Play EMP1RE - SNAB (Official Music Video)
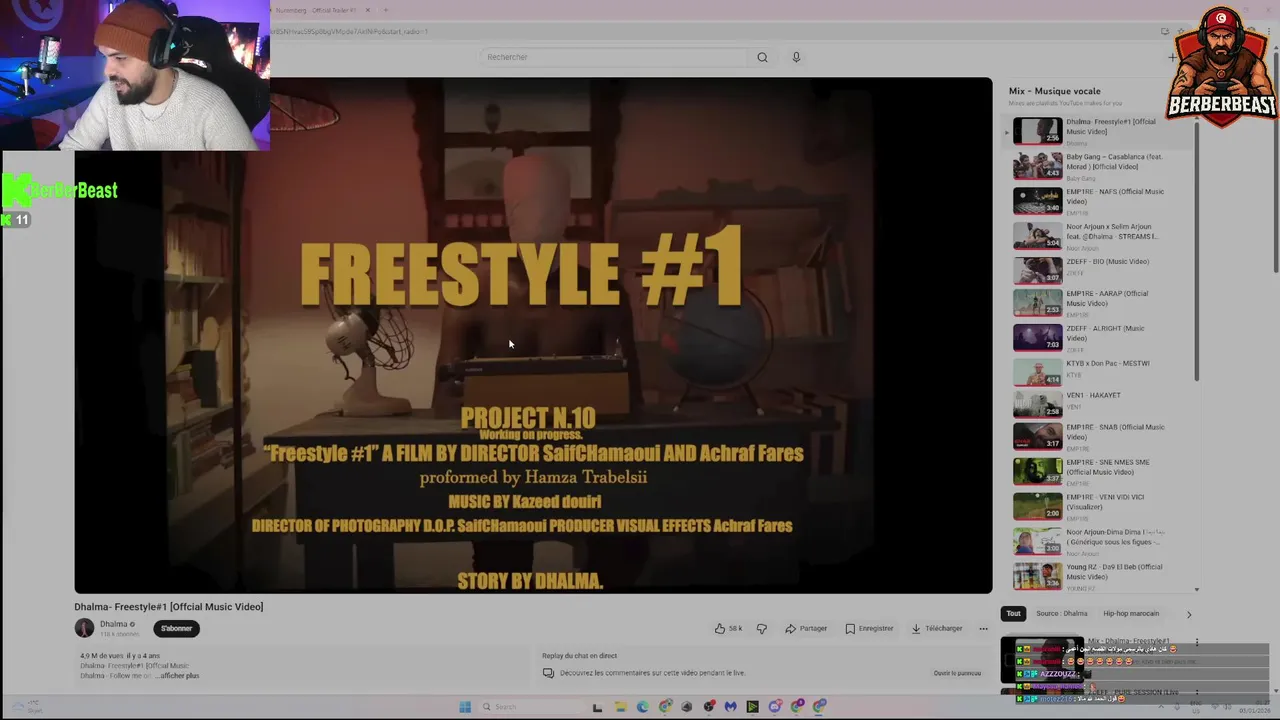Image resolution: width=1280 pixels, height=720 pixels. [1100, 437]
